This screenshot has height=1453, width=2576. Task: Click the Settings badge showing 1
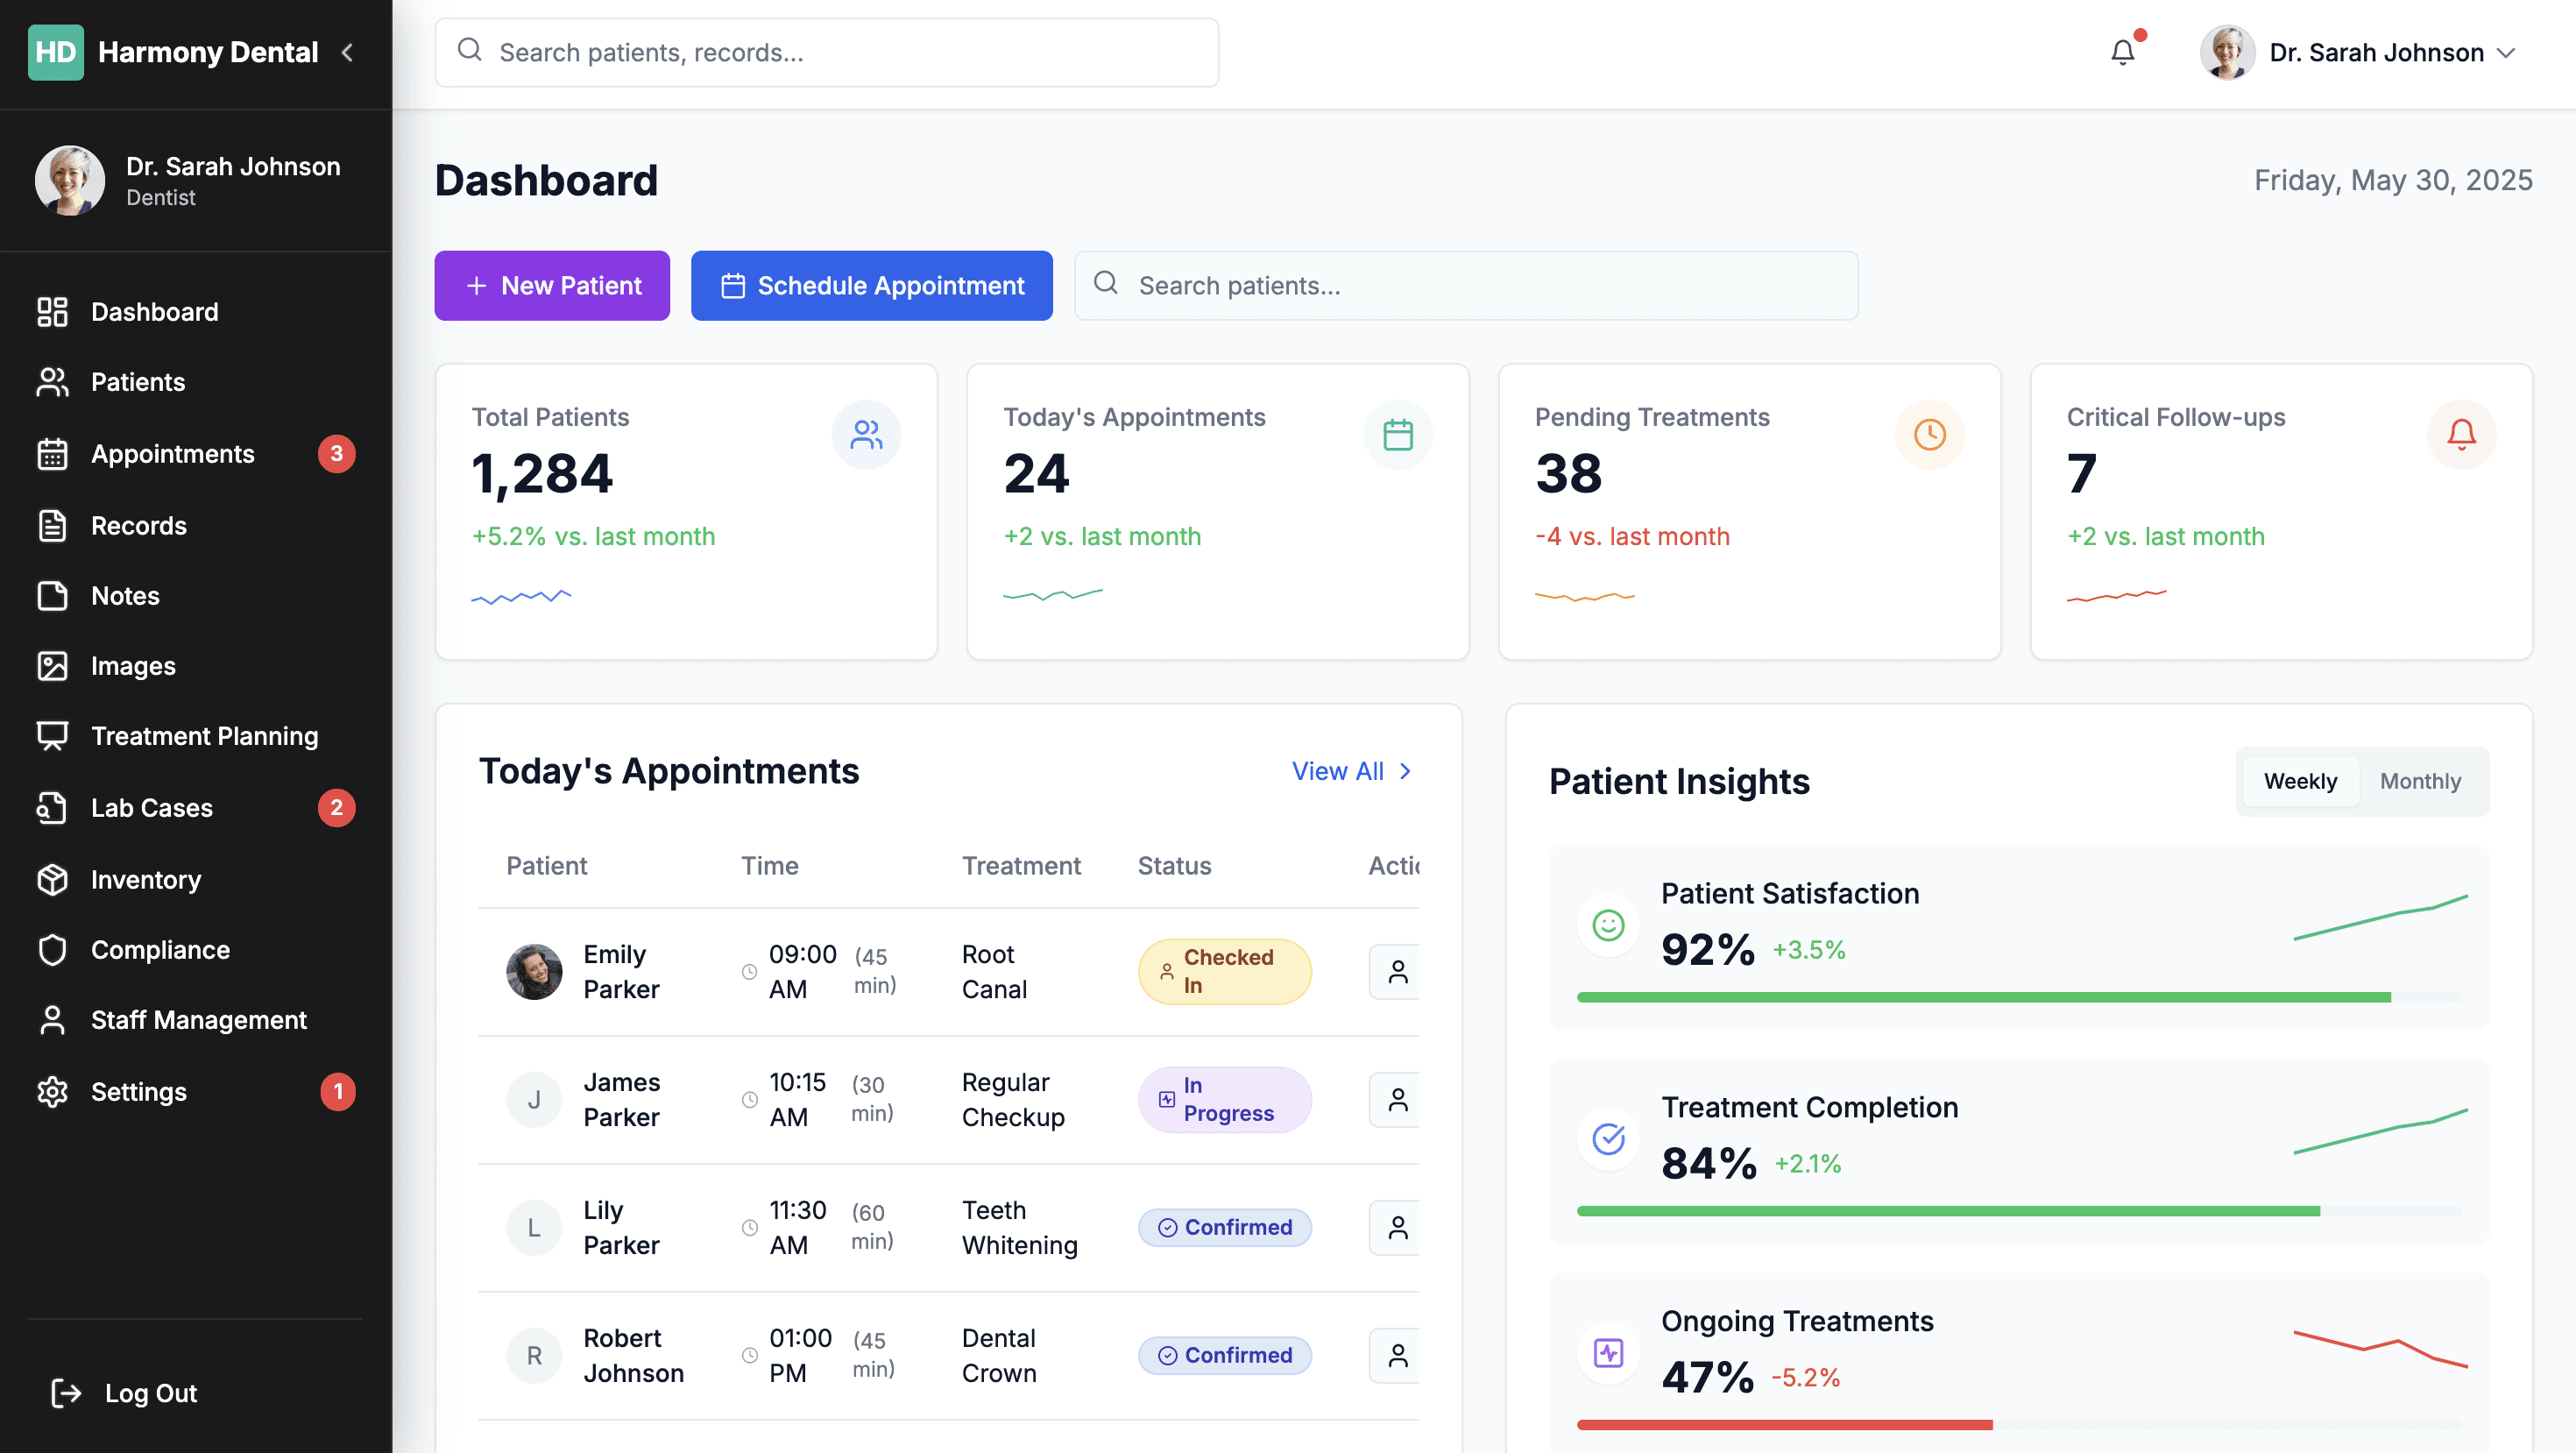(x=338, y=1092)
